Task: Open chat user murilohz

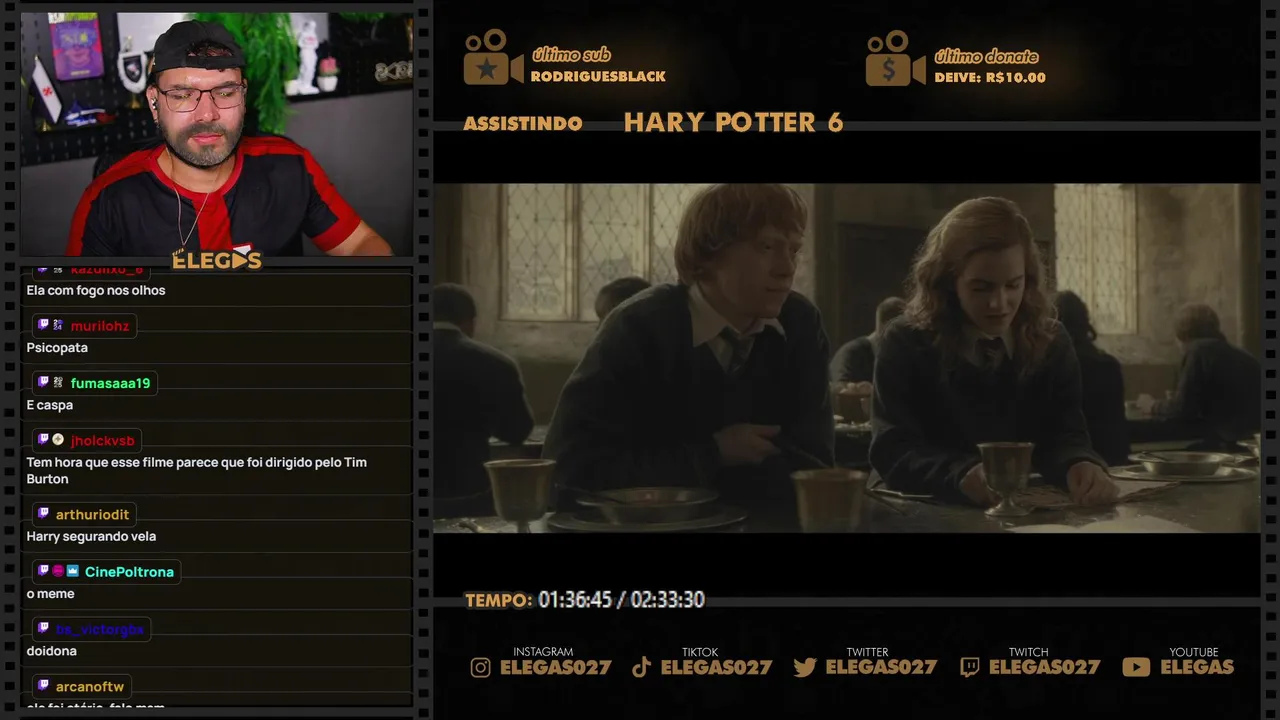Action: click(100, 326)
